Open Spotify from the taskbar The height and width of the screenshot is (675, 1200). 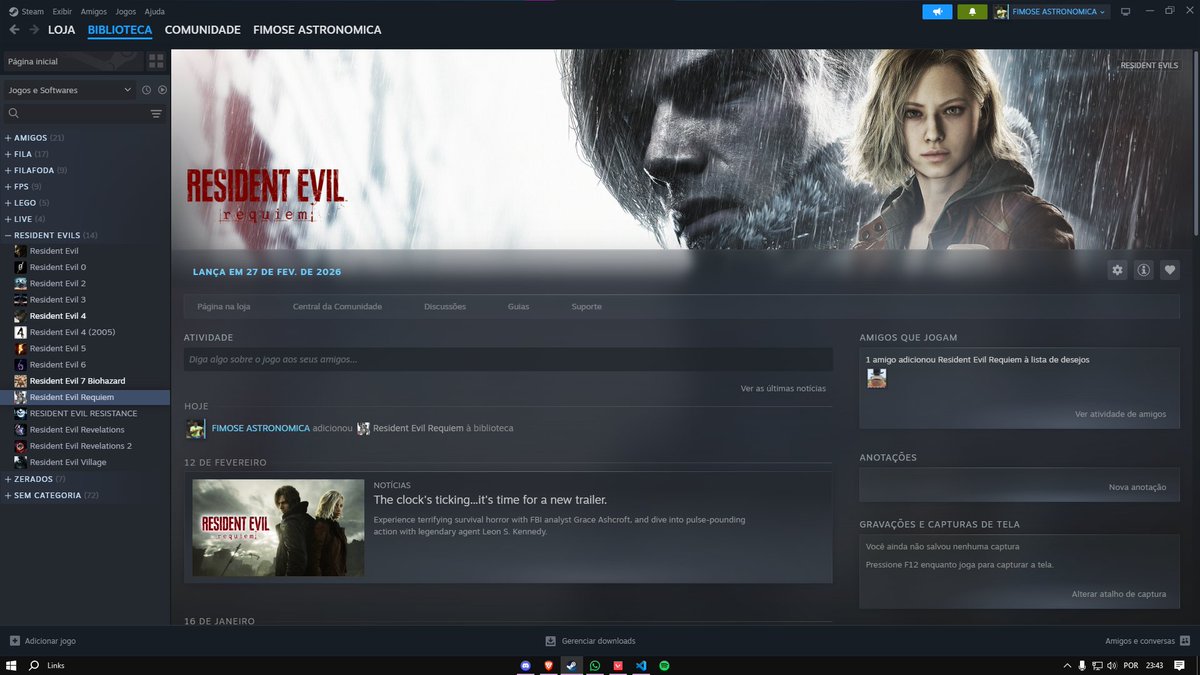tap(665, 665)
